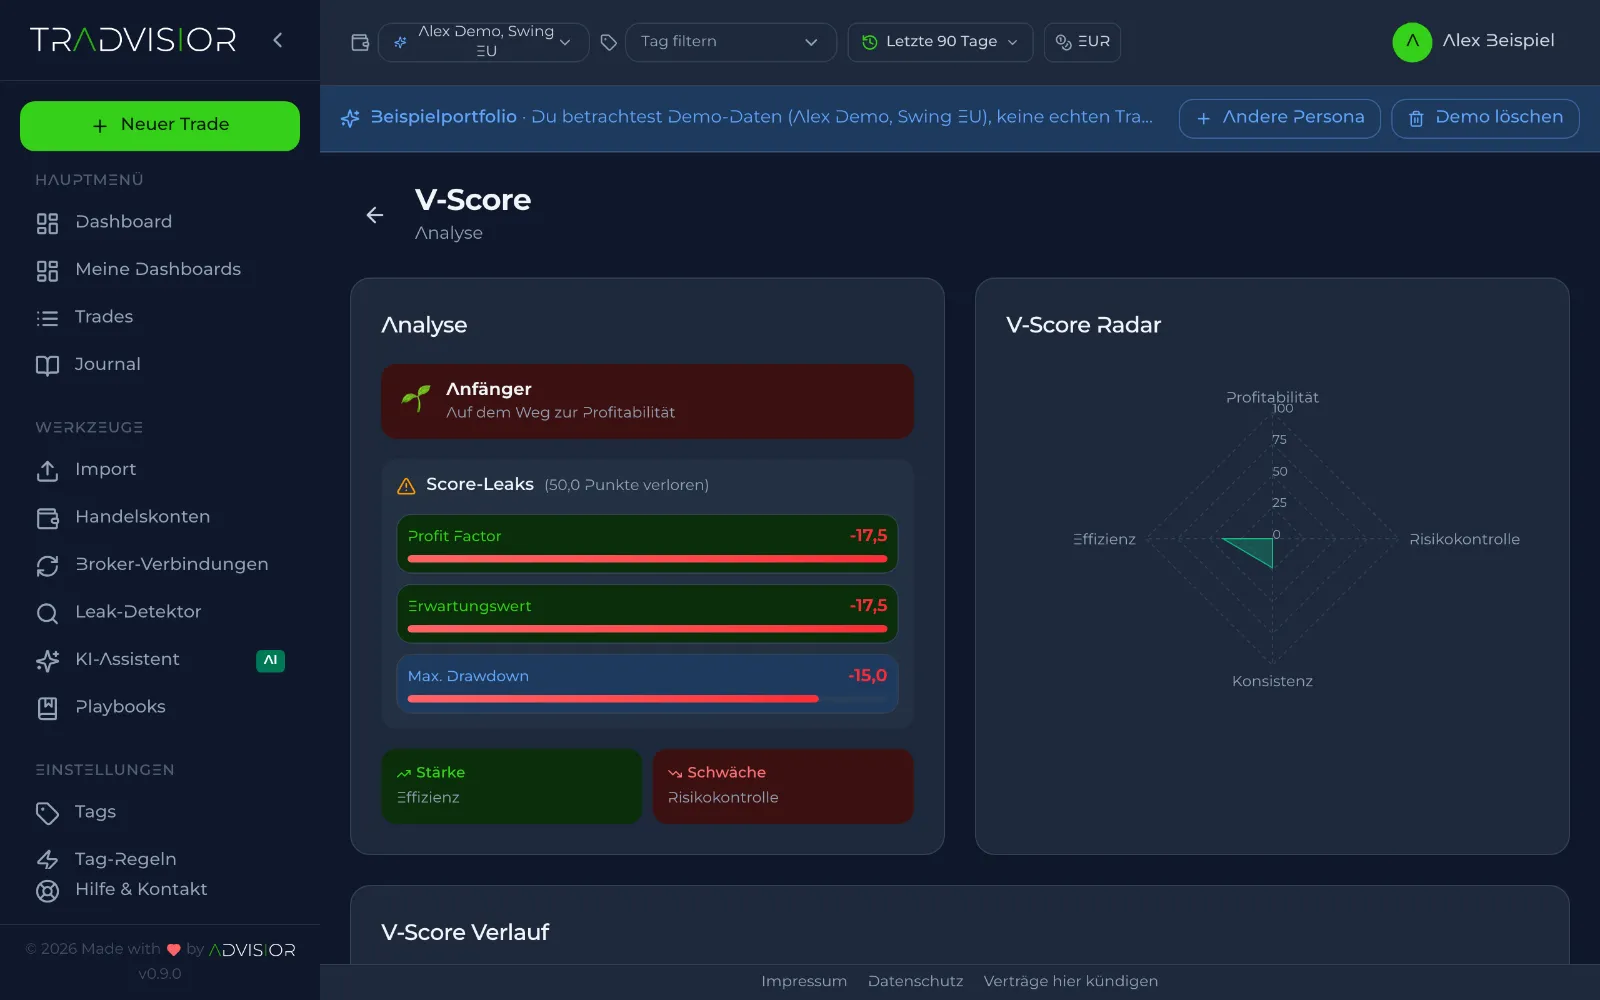
Task: Click the Profitabilität radar axis label
Action: coord(1272,397)
